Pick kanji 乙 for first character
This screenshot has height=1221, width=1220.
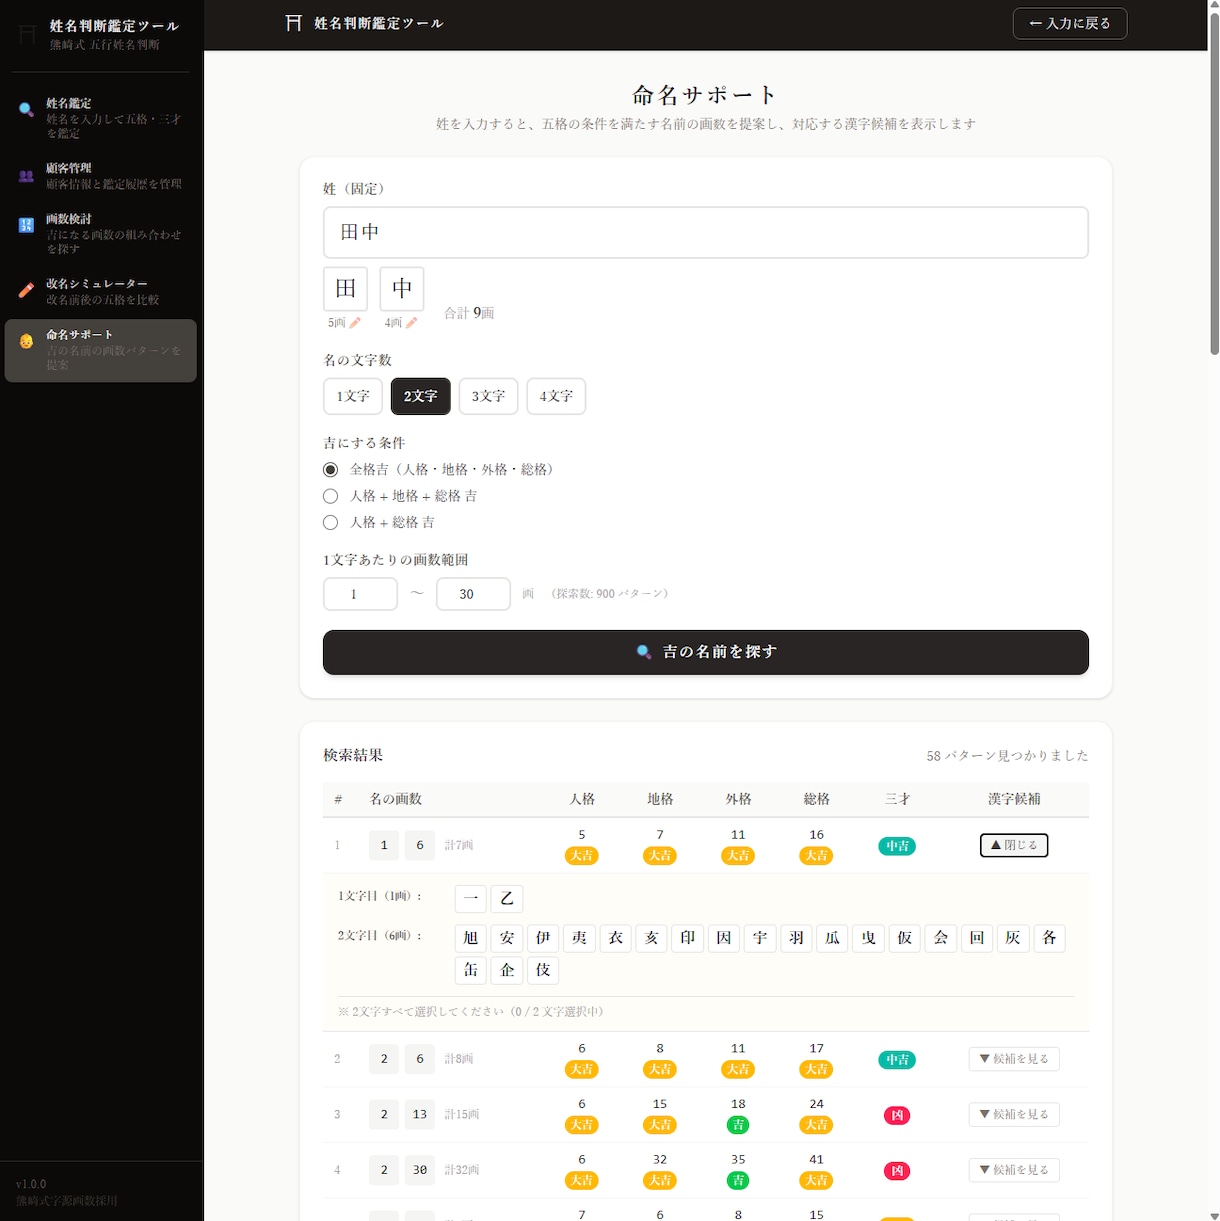click(x=507, y=898)
